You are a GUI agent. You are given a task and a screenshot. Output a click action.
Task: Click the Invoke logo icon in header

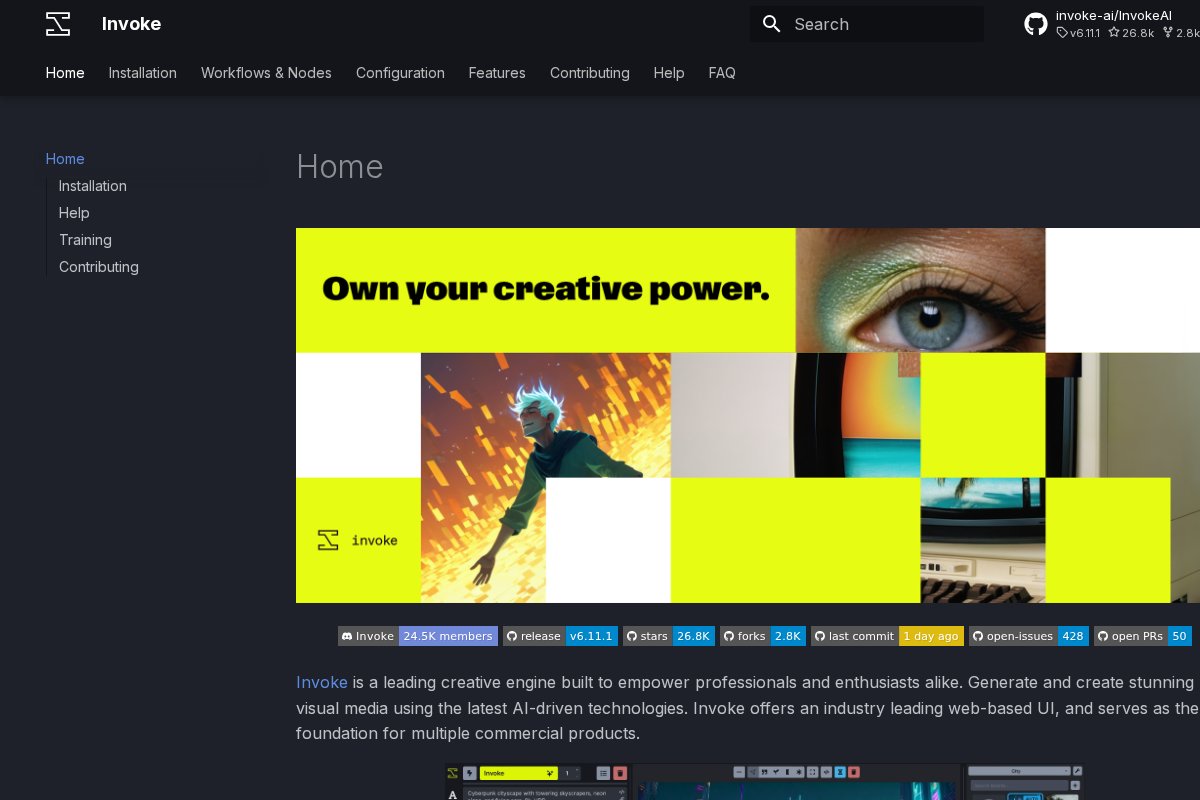[58, 24]
